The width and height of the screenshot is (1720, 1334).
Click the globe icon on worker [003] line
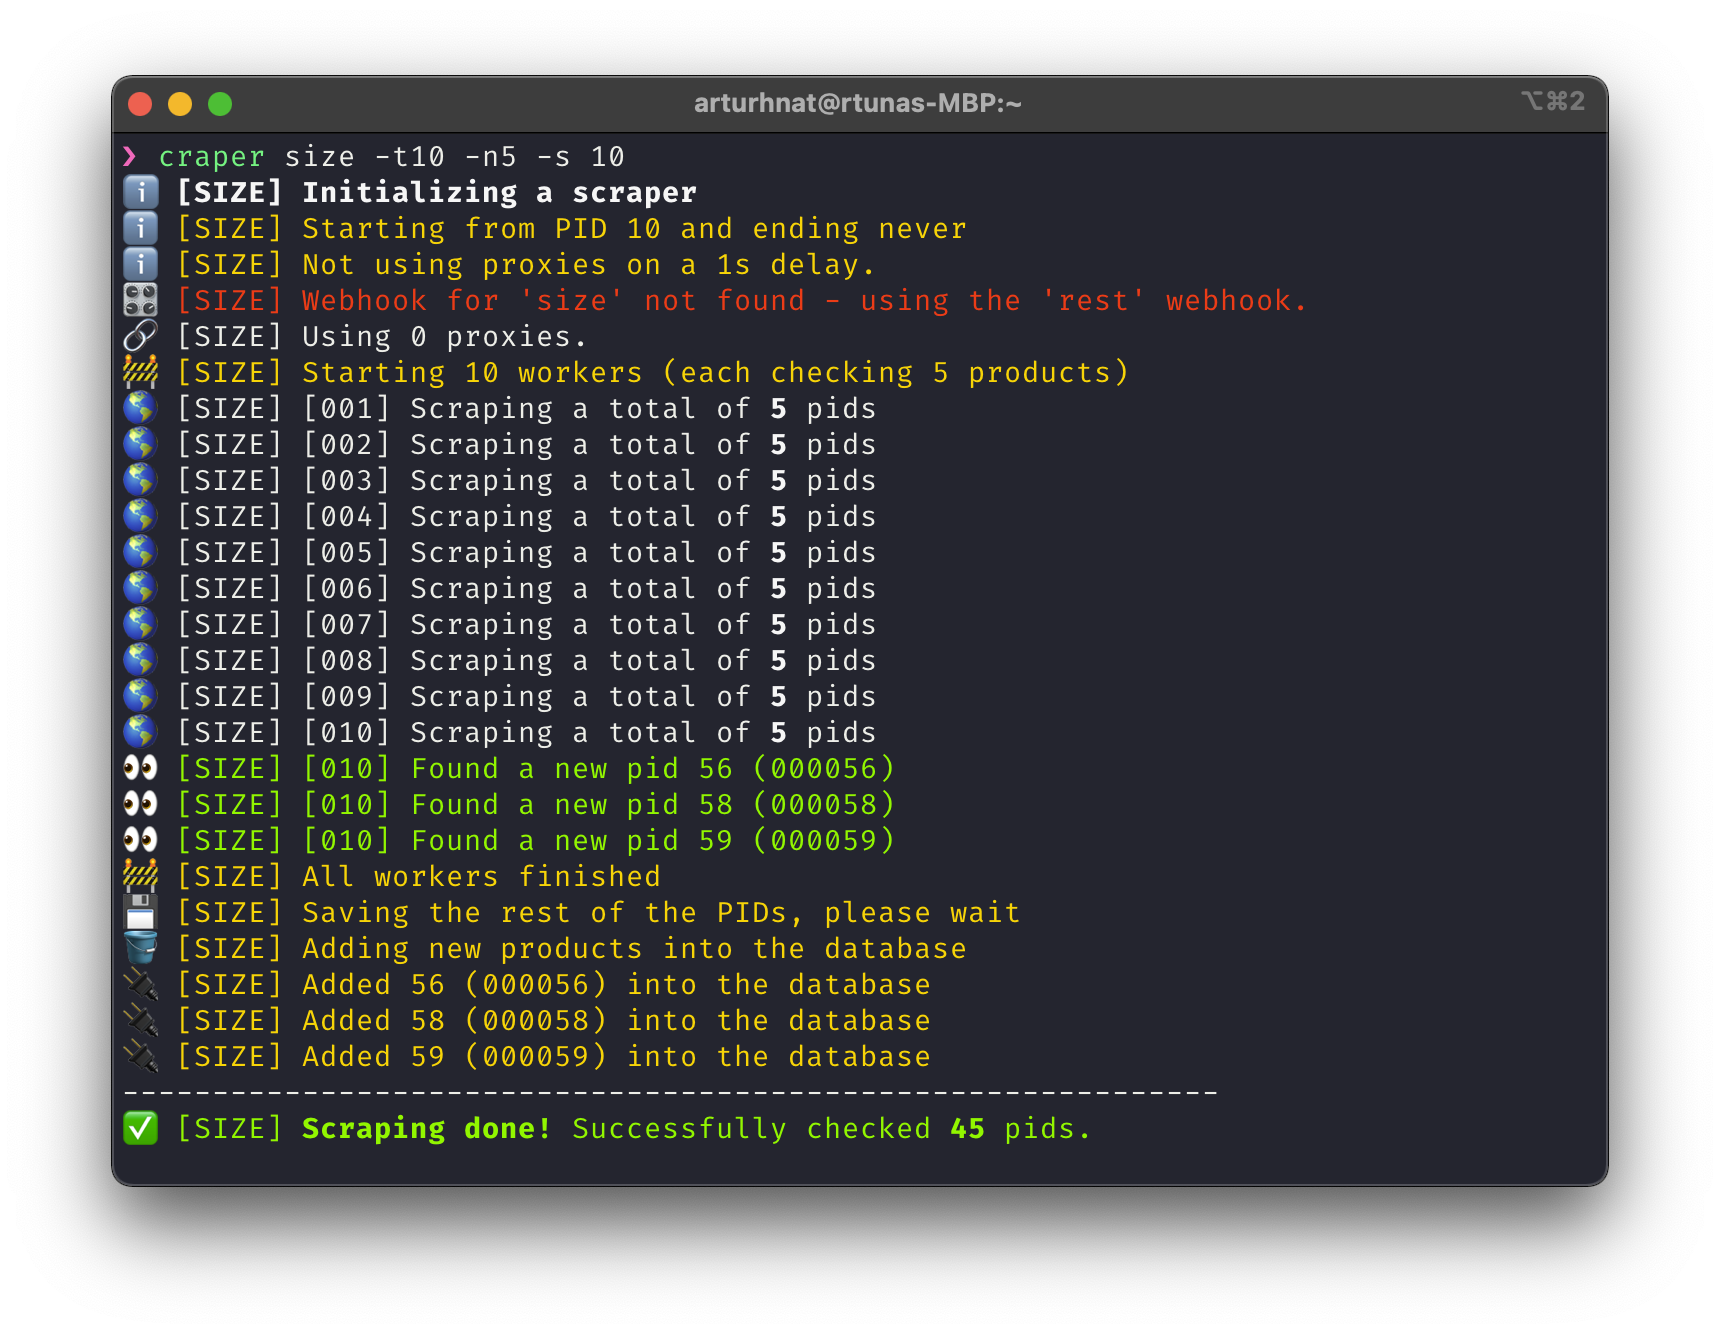click(140, 480)
